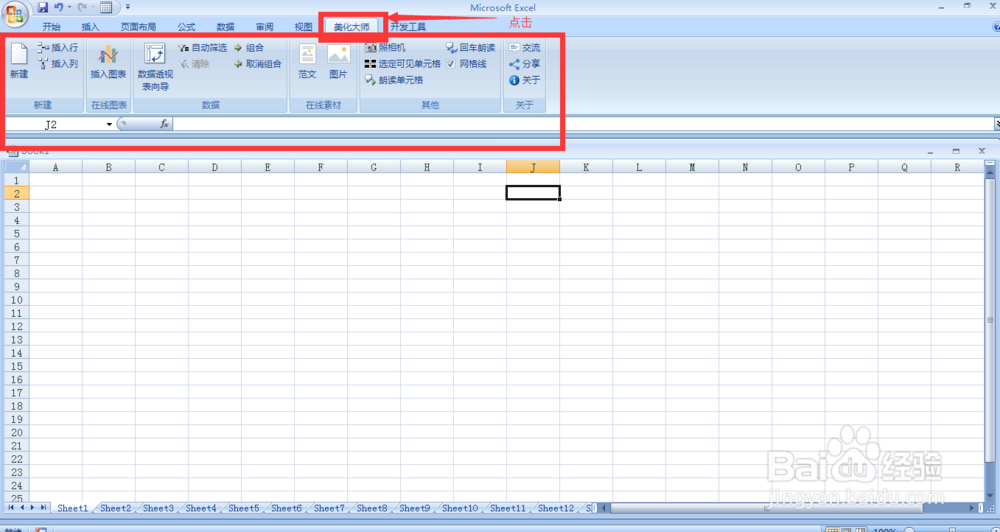Viewport: 1000px width, 532px height.
Task: Switch to Sheet12 tab
Action: [x=556, y=508]
